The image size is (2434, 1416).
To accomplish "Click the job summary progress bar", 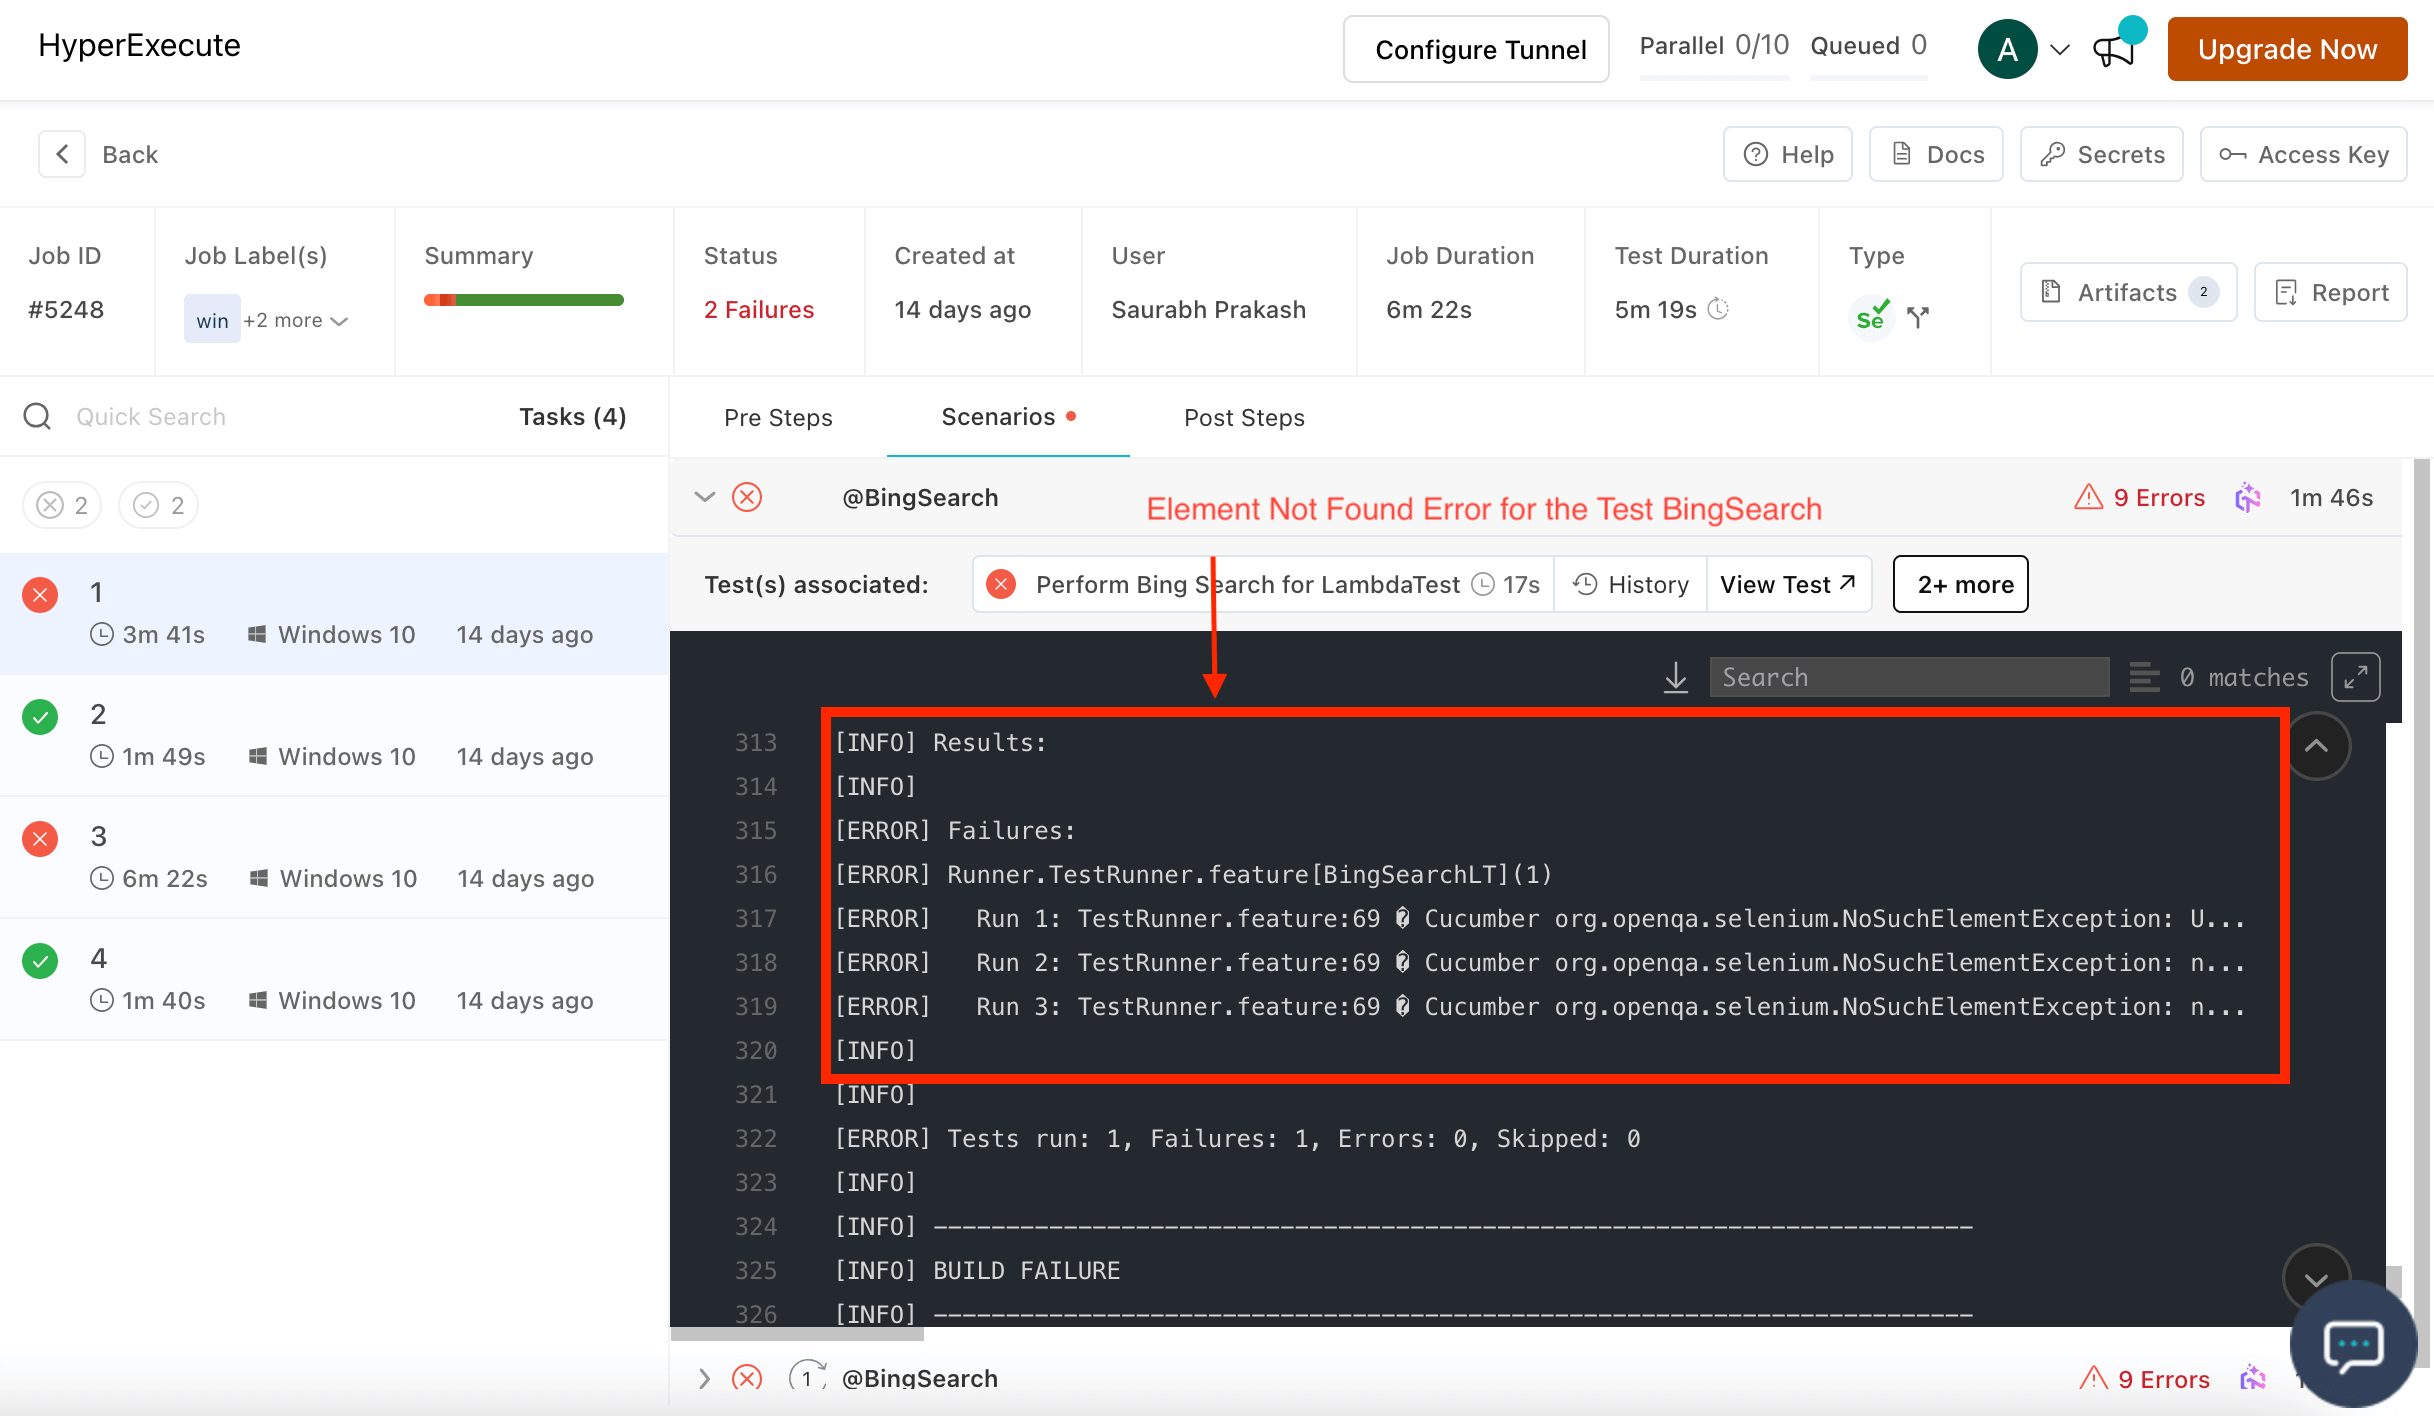I will tap(524, 299).
